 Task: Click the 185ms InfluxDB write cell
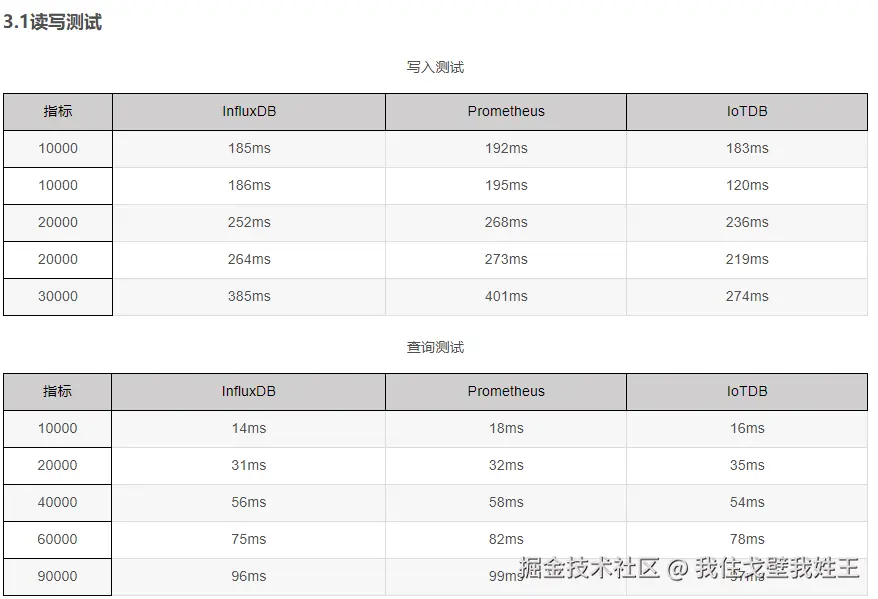[x=249, y=148]
